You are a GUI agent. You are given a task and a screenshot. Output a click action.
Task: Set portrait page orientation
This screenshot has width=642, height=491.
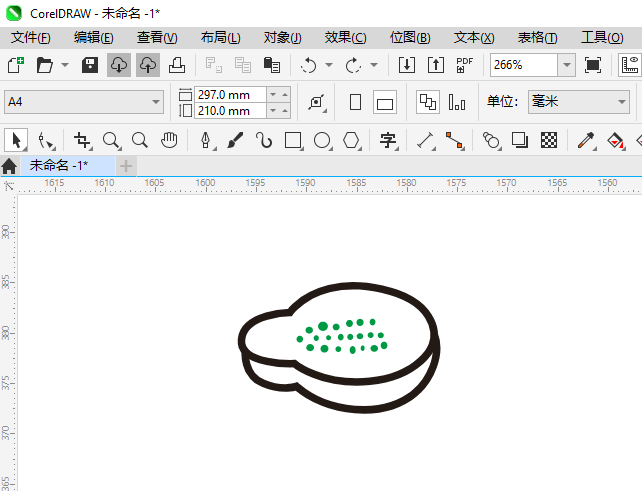pyautogui.click(x=355, y=102)
